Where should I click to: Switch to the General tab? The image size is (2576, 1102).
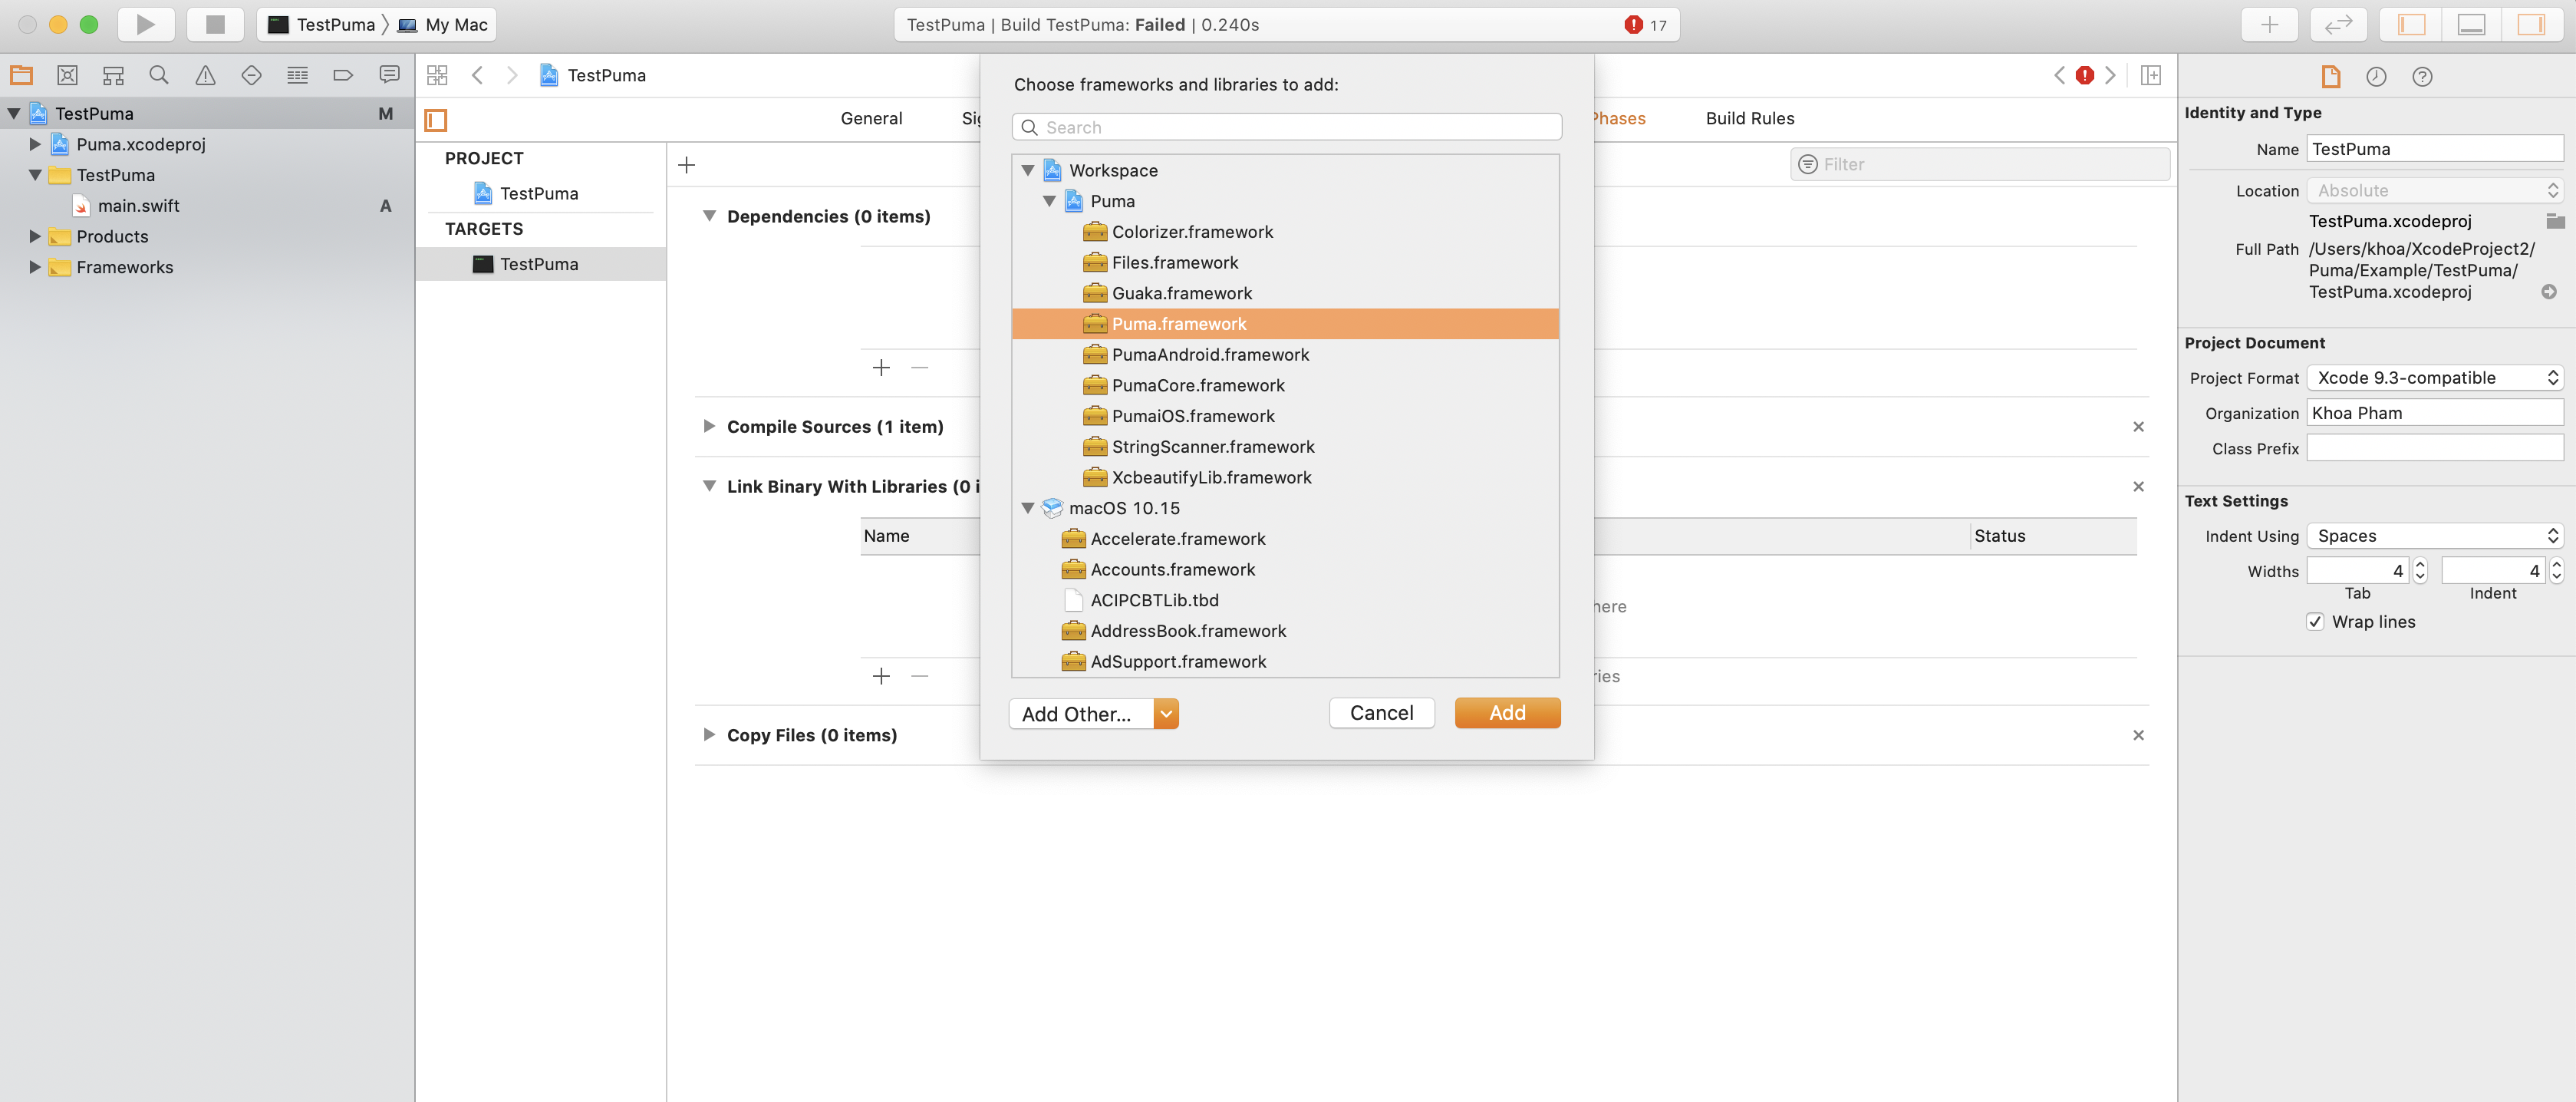[x=871, y=118]
